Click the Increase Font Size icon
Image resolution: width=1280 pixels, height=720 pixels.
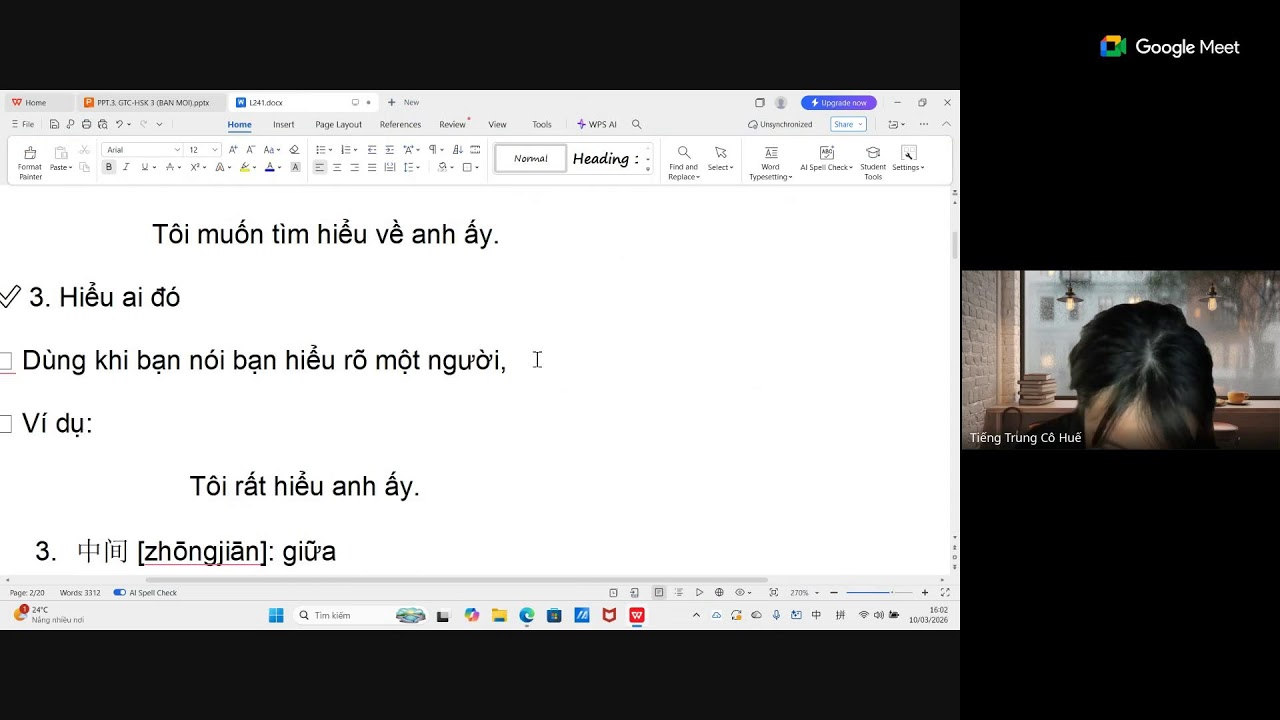tap(233, 150)
